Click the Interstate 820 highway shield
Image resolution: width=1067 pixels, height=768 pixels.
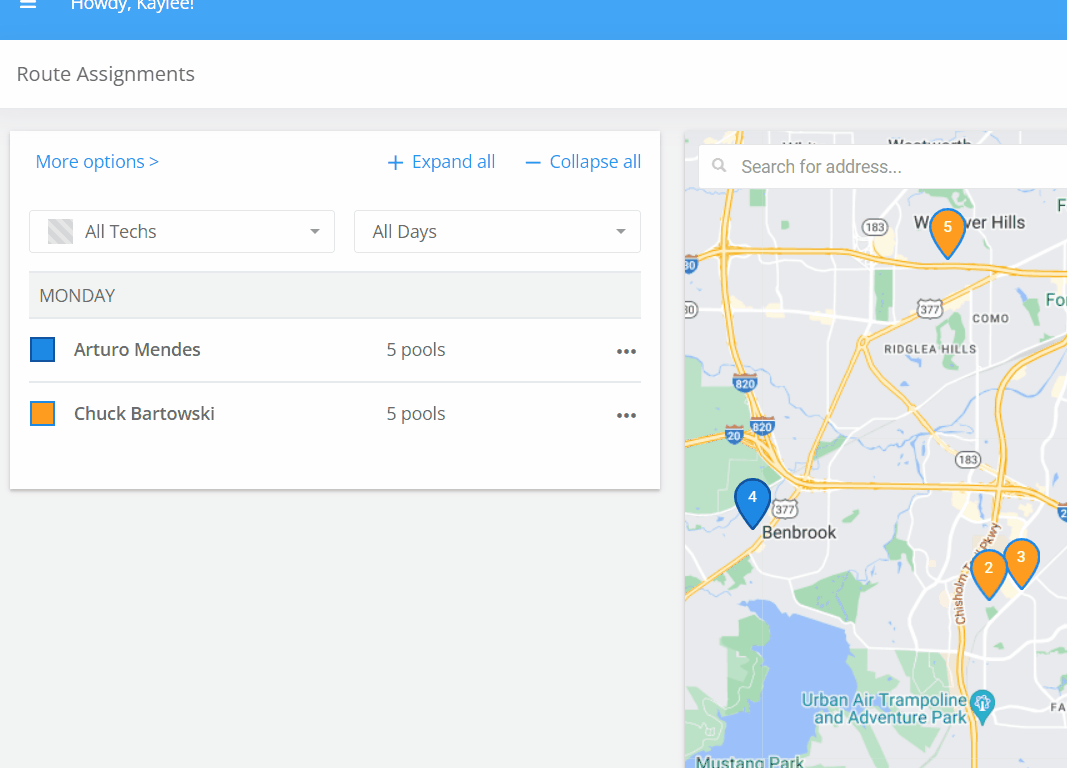coord(745,382)
